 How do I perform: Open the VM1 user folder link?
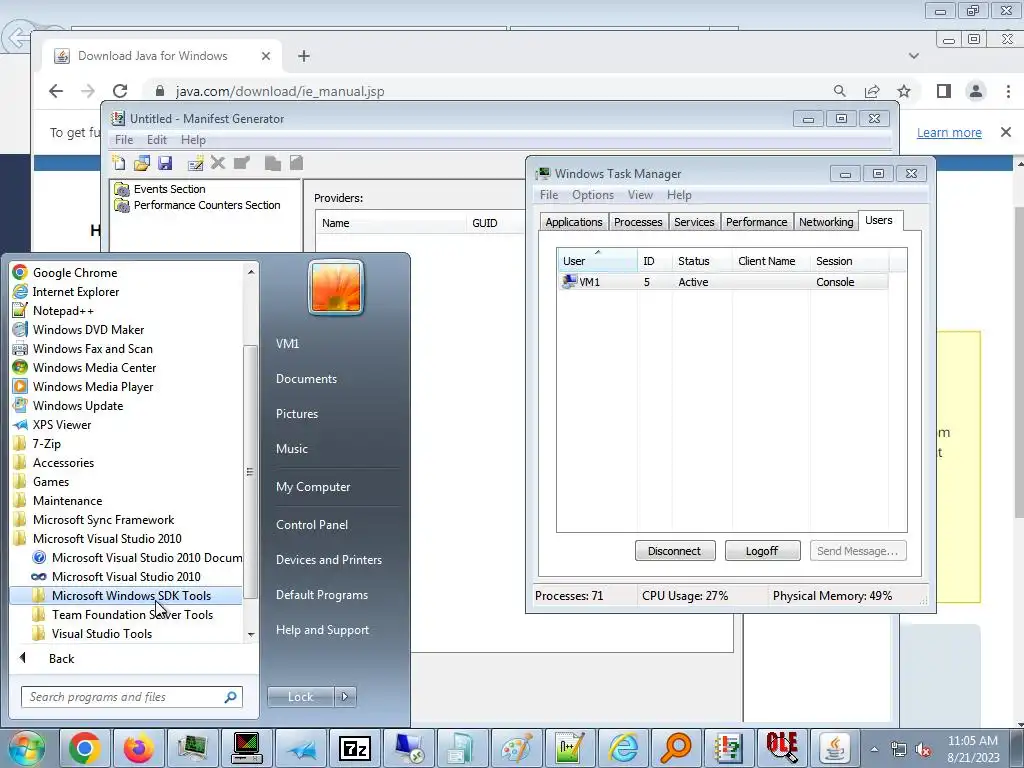pyautogui.click(x=287, y=344)
